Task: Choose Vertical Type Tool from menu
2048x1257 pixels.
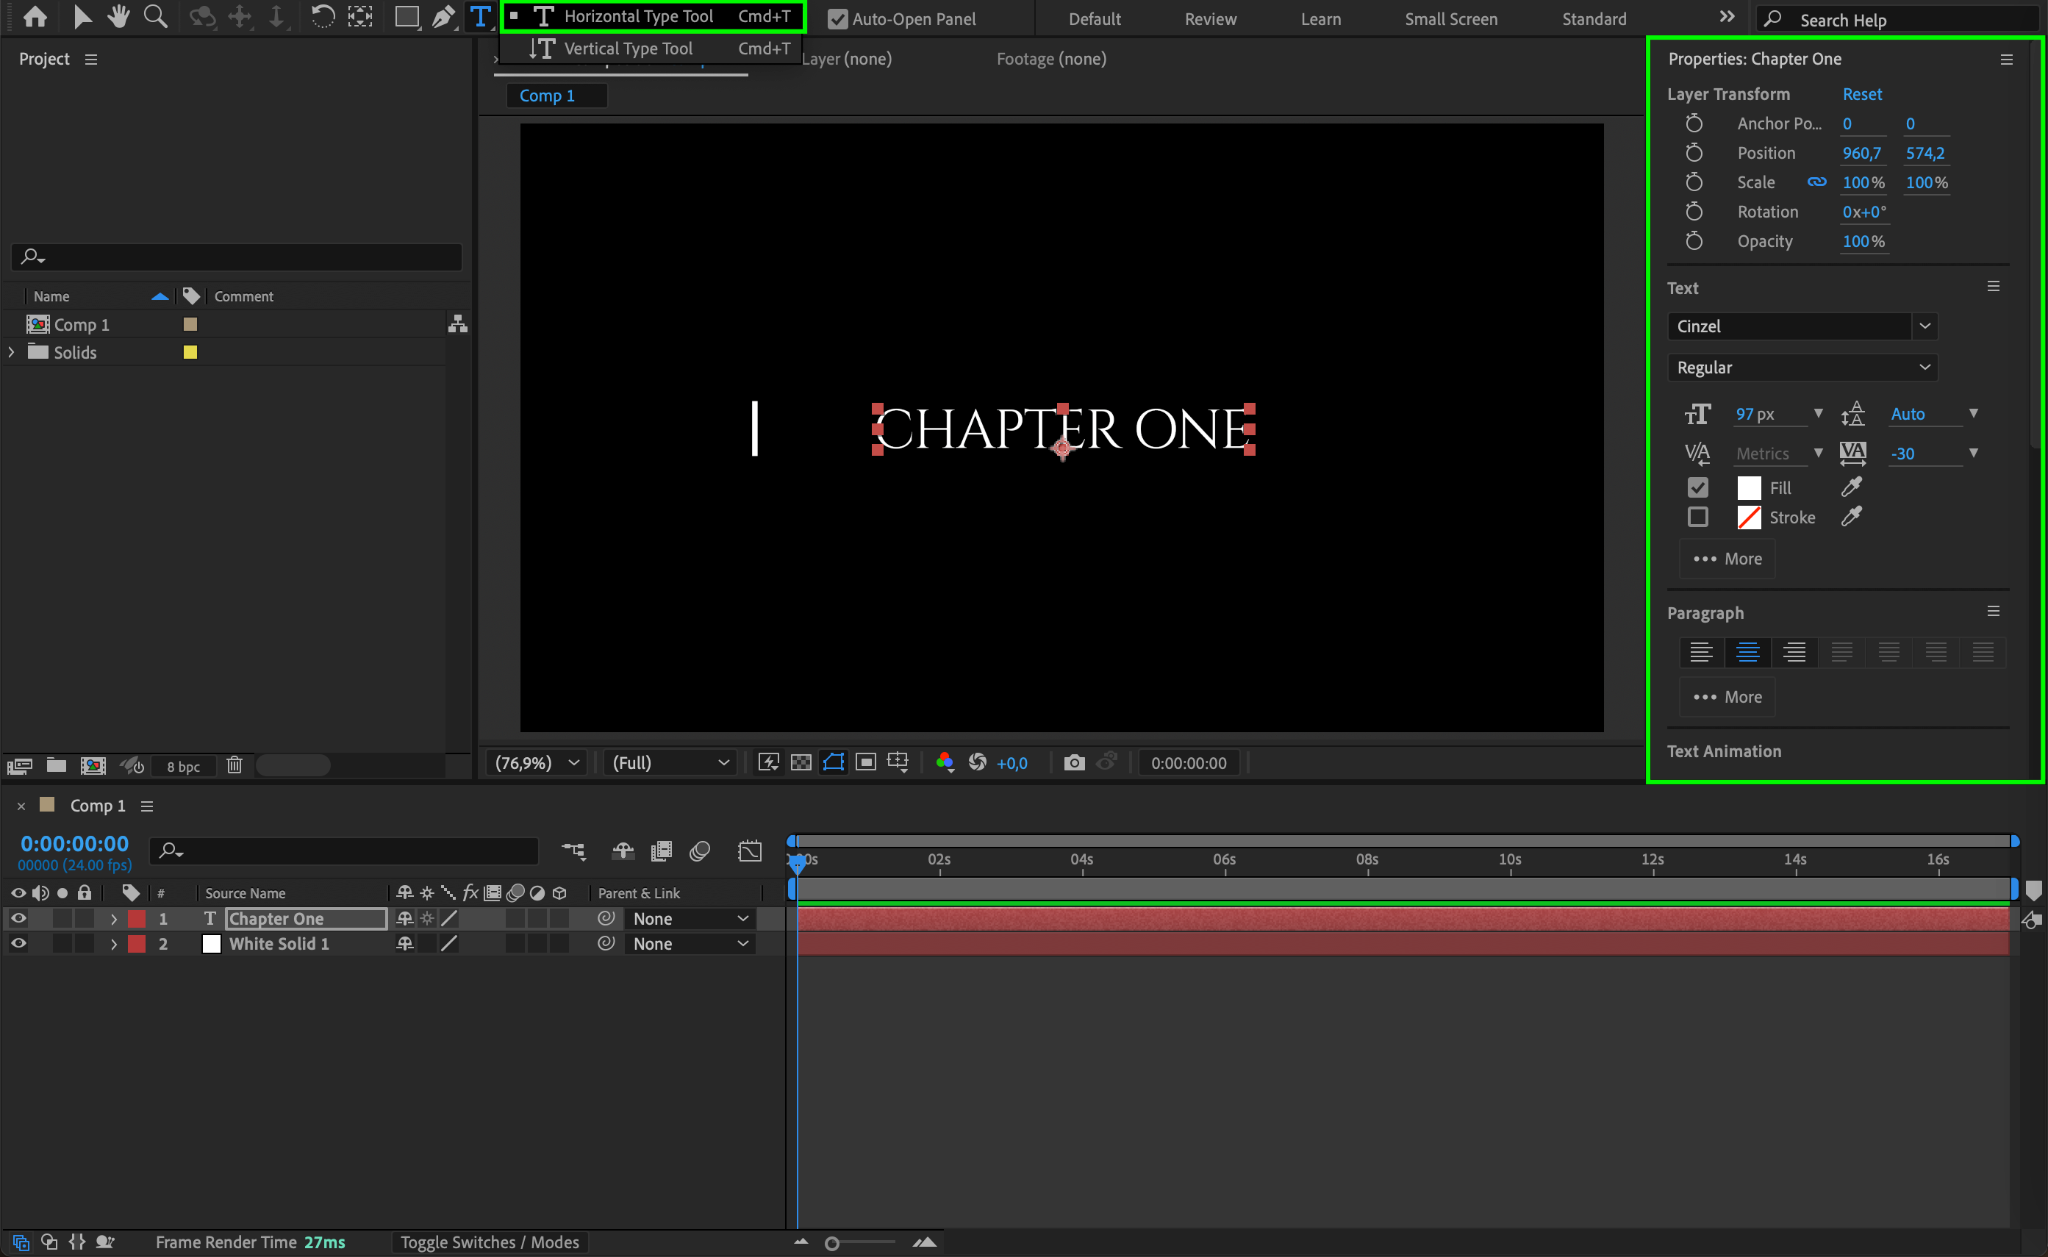Action: pos(628,48)
